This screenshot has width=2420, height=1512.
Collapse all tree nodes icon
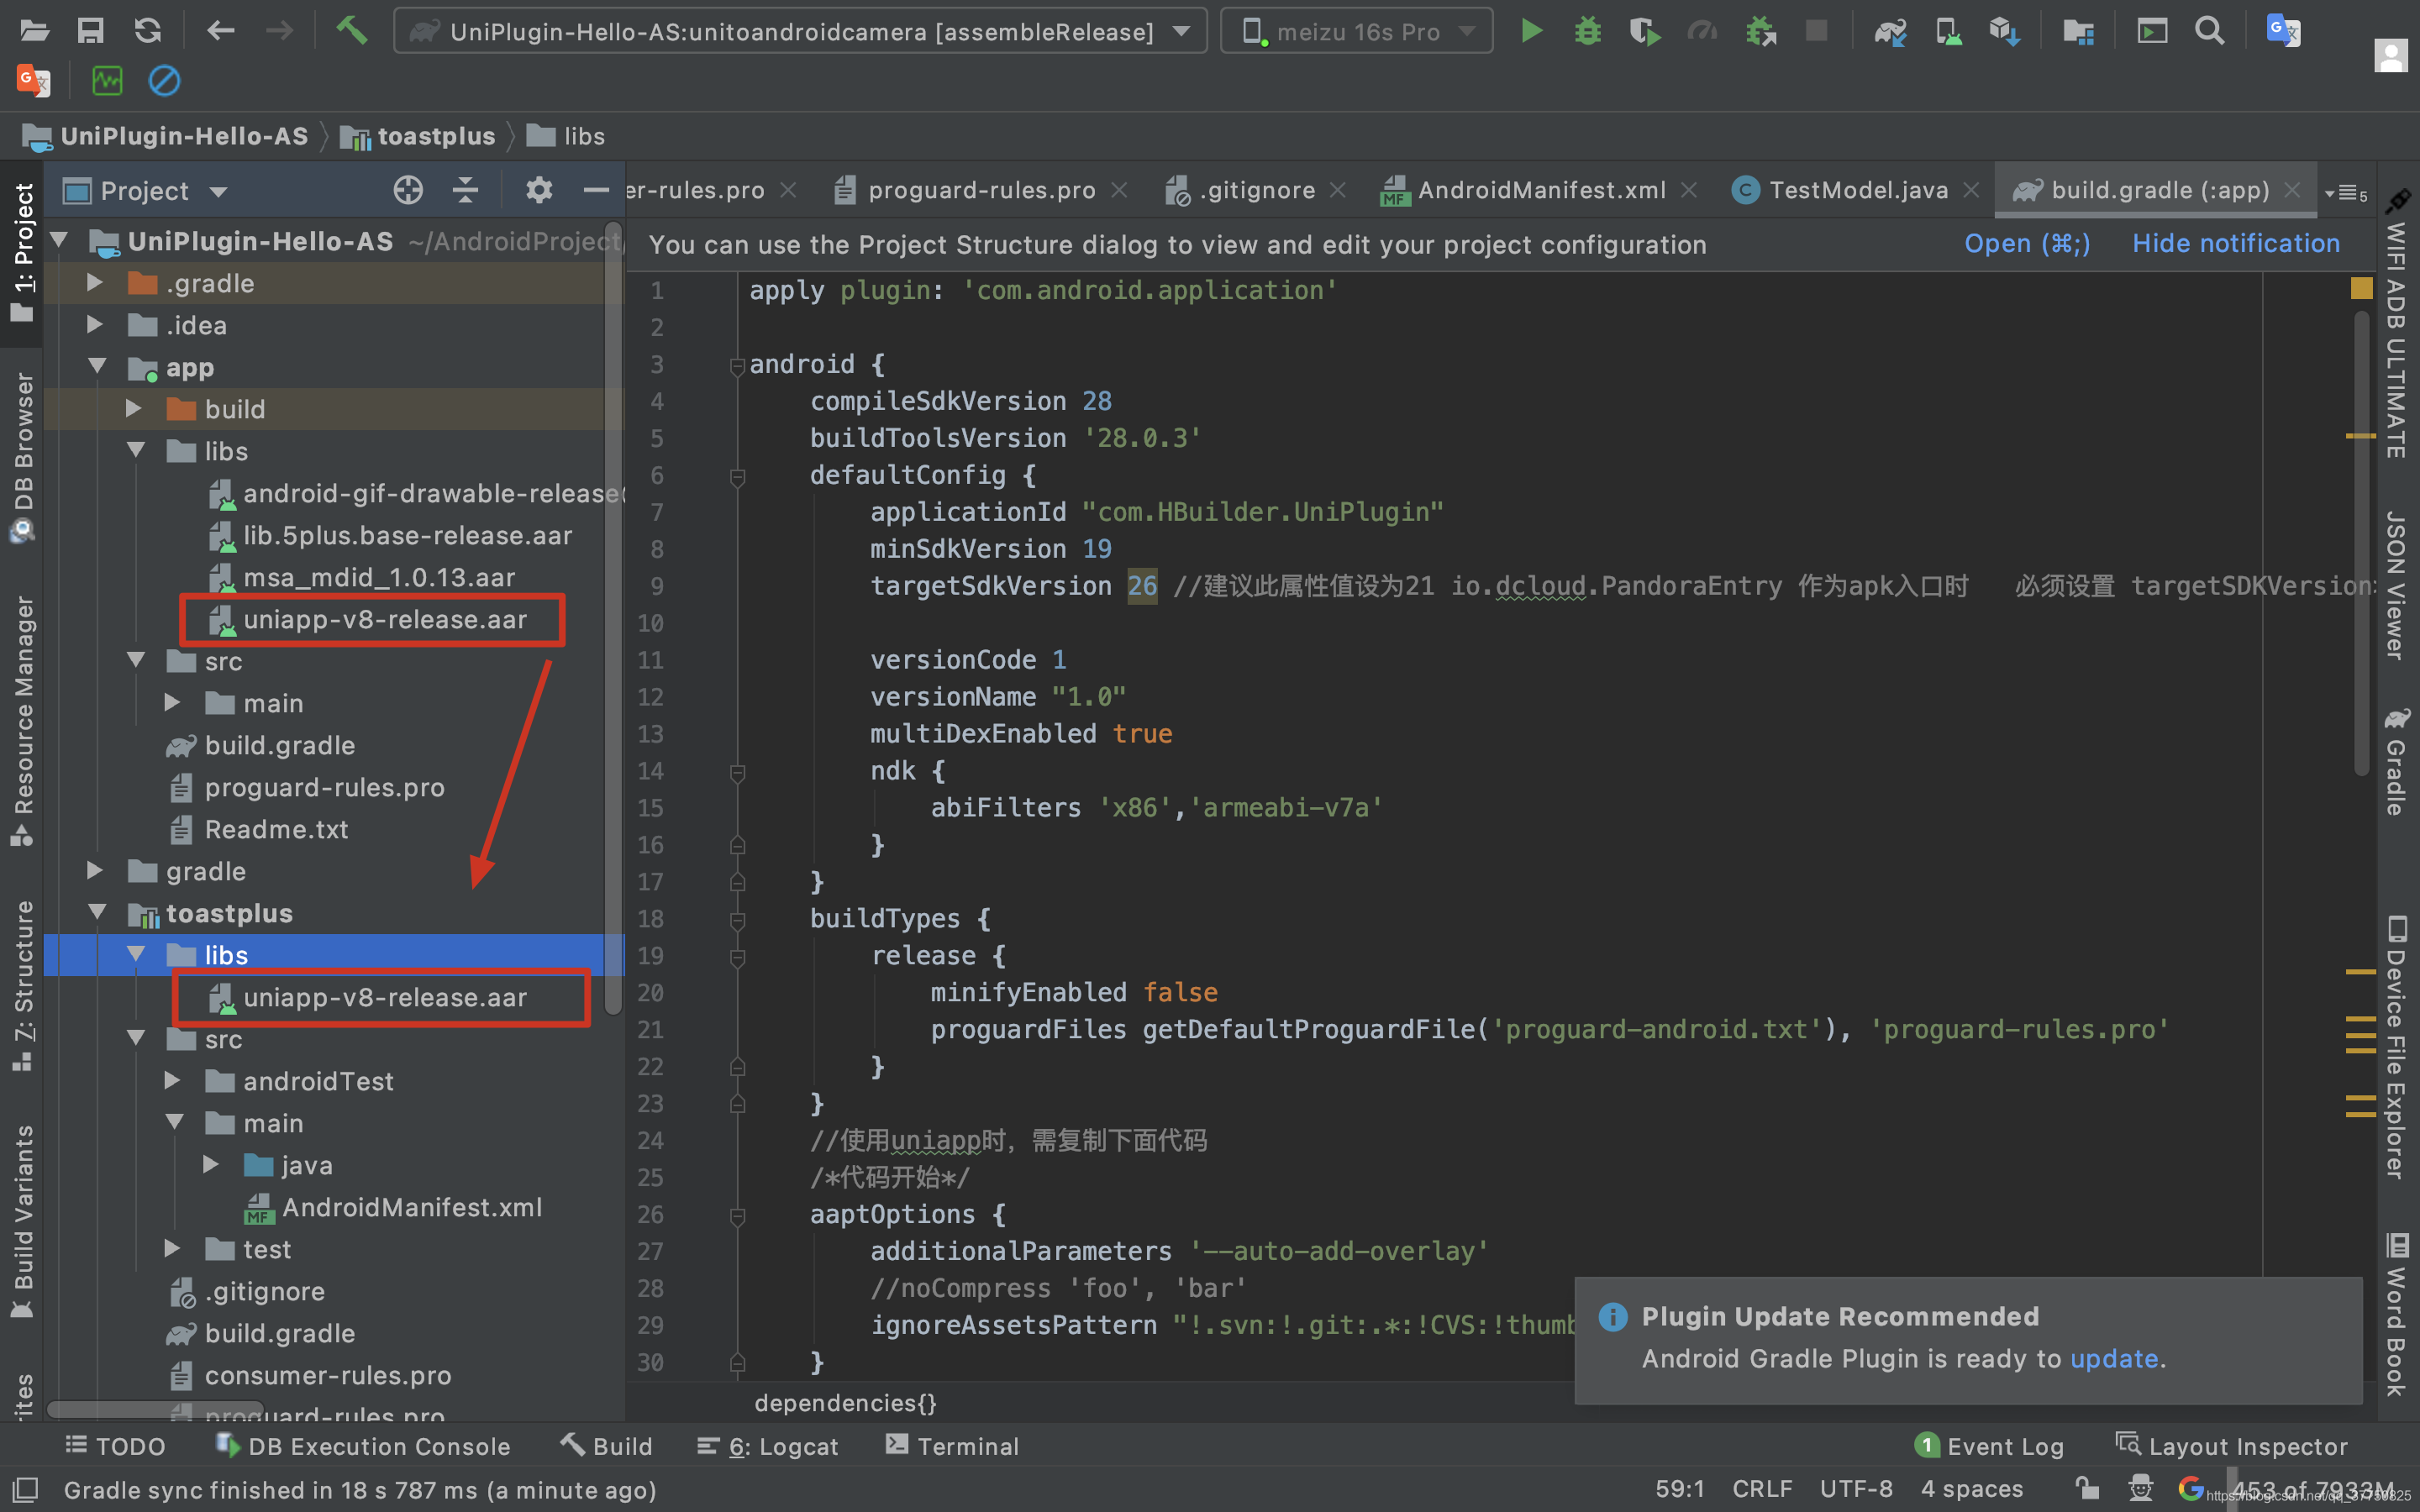point(466,190)
